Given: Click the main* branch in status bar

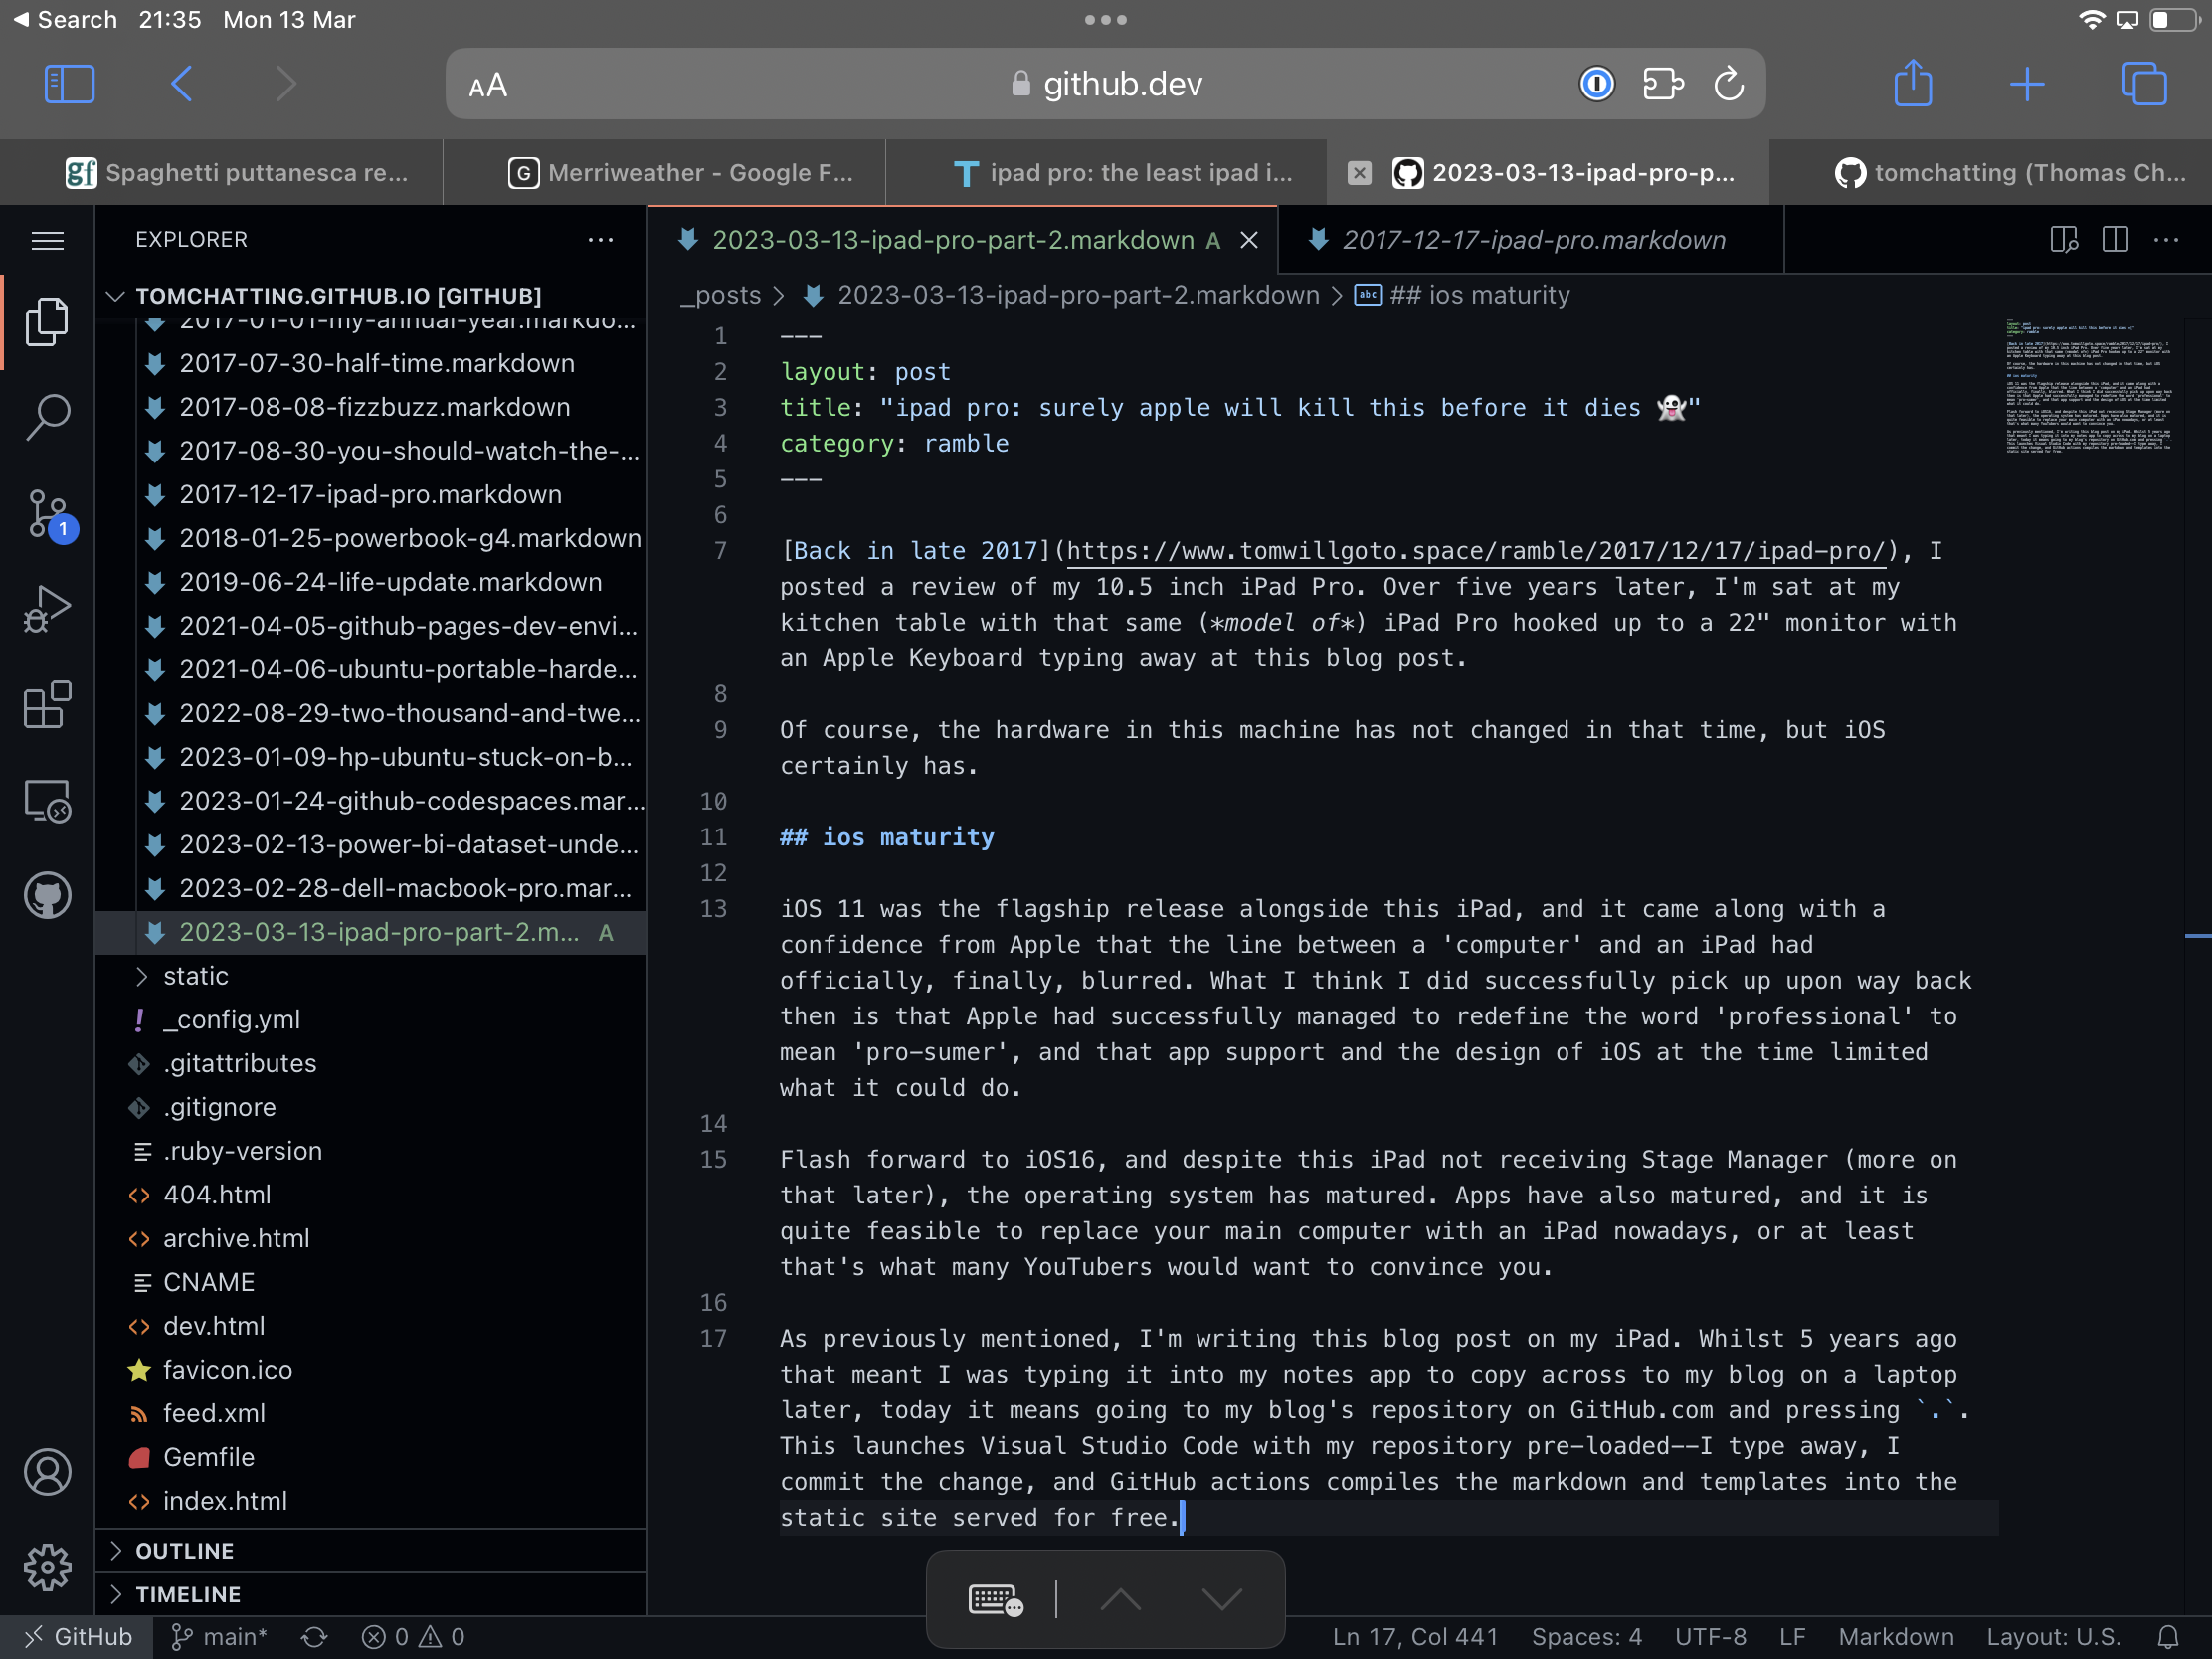Looking at the screenshot, I should 219,1637.
